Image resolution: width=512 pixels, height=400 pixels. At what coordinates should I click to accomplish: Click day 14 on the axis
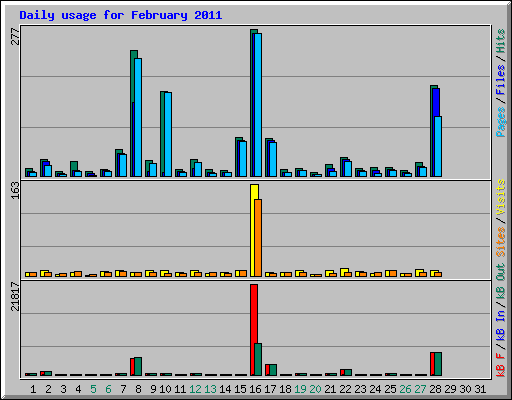point(225,389)
